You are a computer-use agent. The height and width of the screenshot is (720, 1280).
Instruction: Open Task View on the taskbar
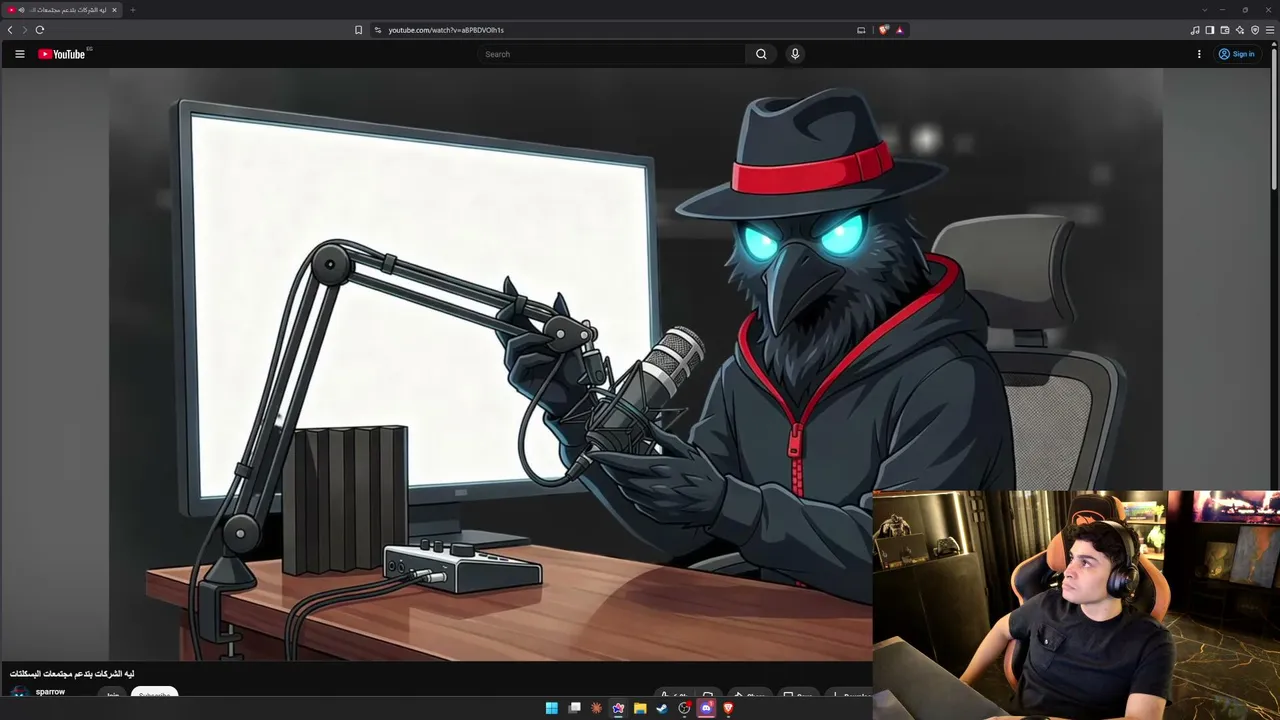[574, 708]
